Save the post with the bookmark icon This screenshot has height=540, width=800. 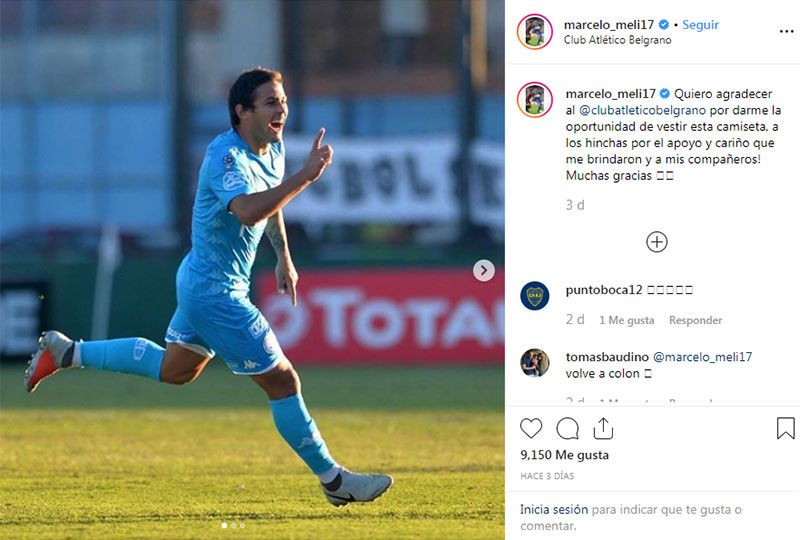[786, 428]
